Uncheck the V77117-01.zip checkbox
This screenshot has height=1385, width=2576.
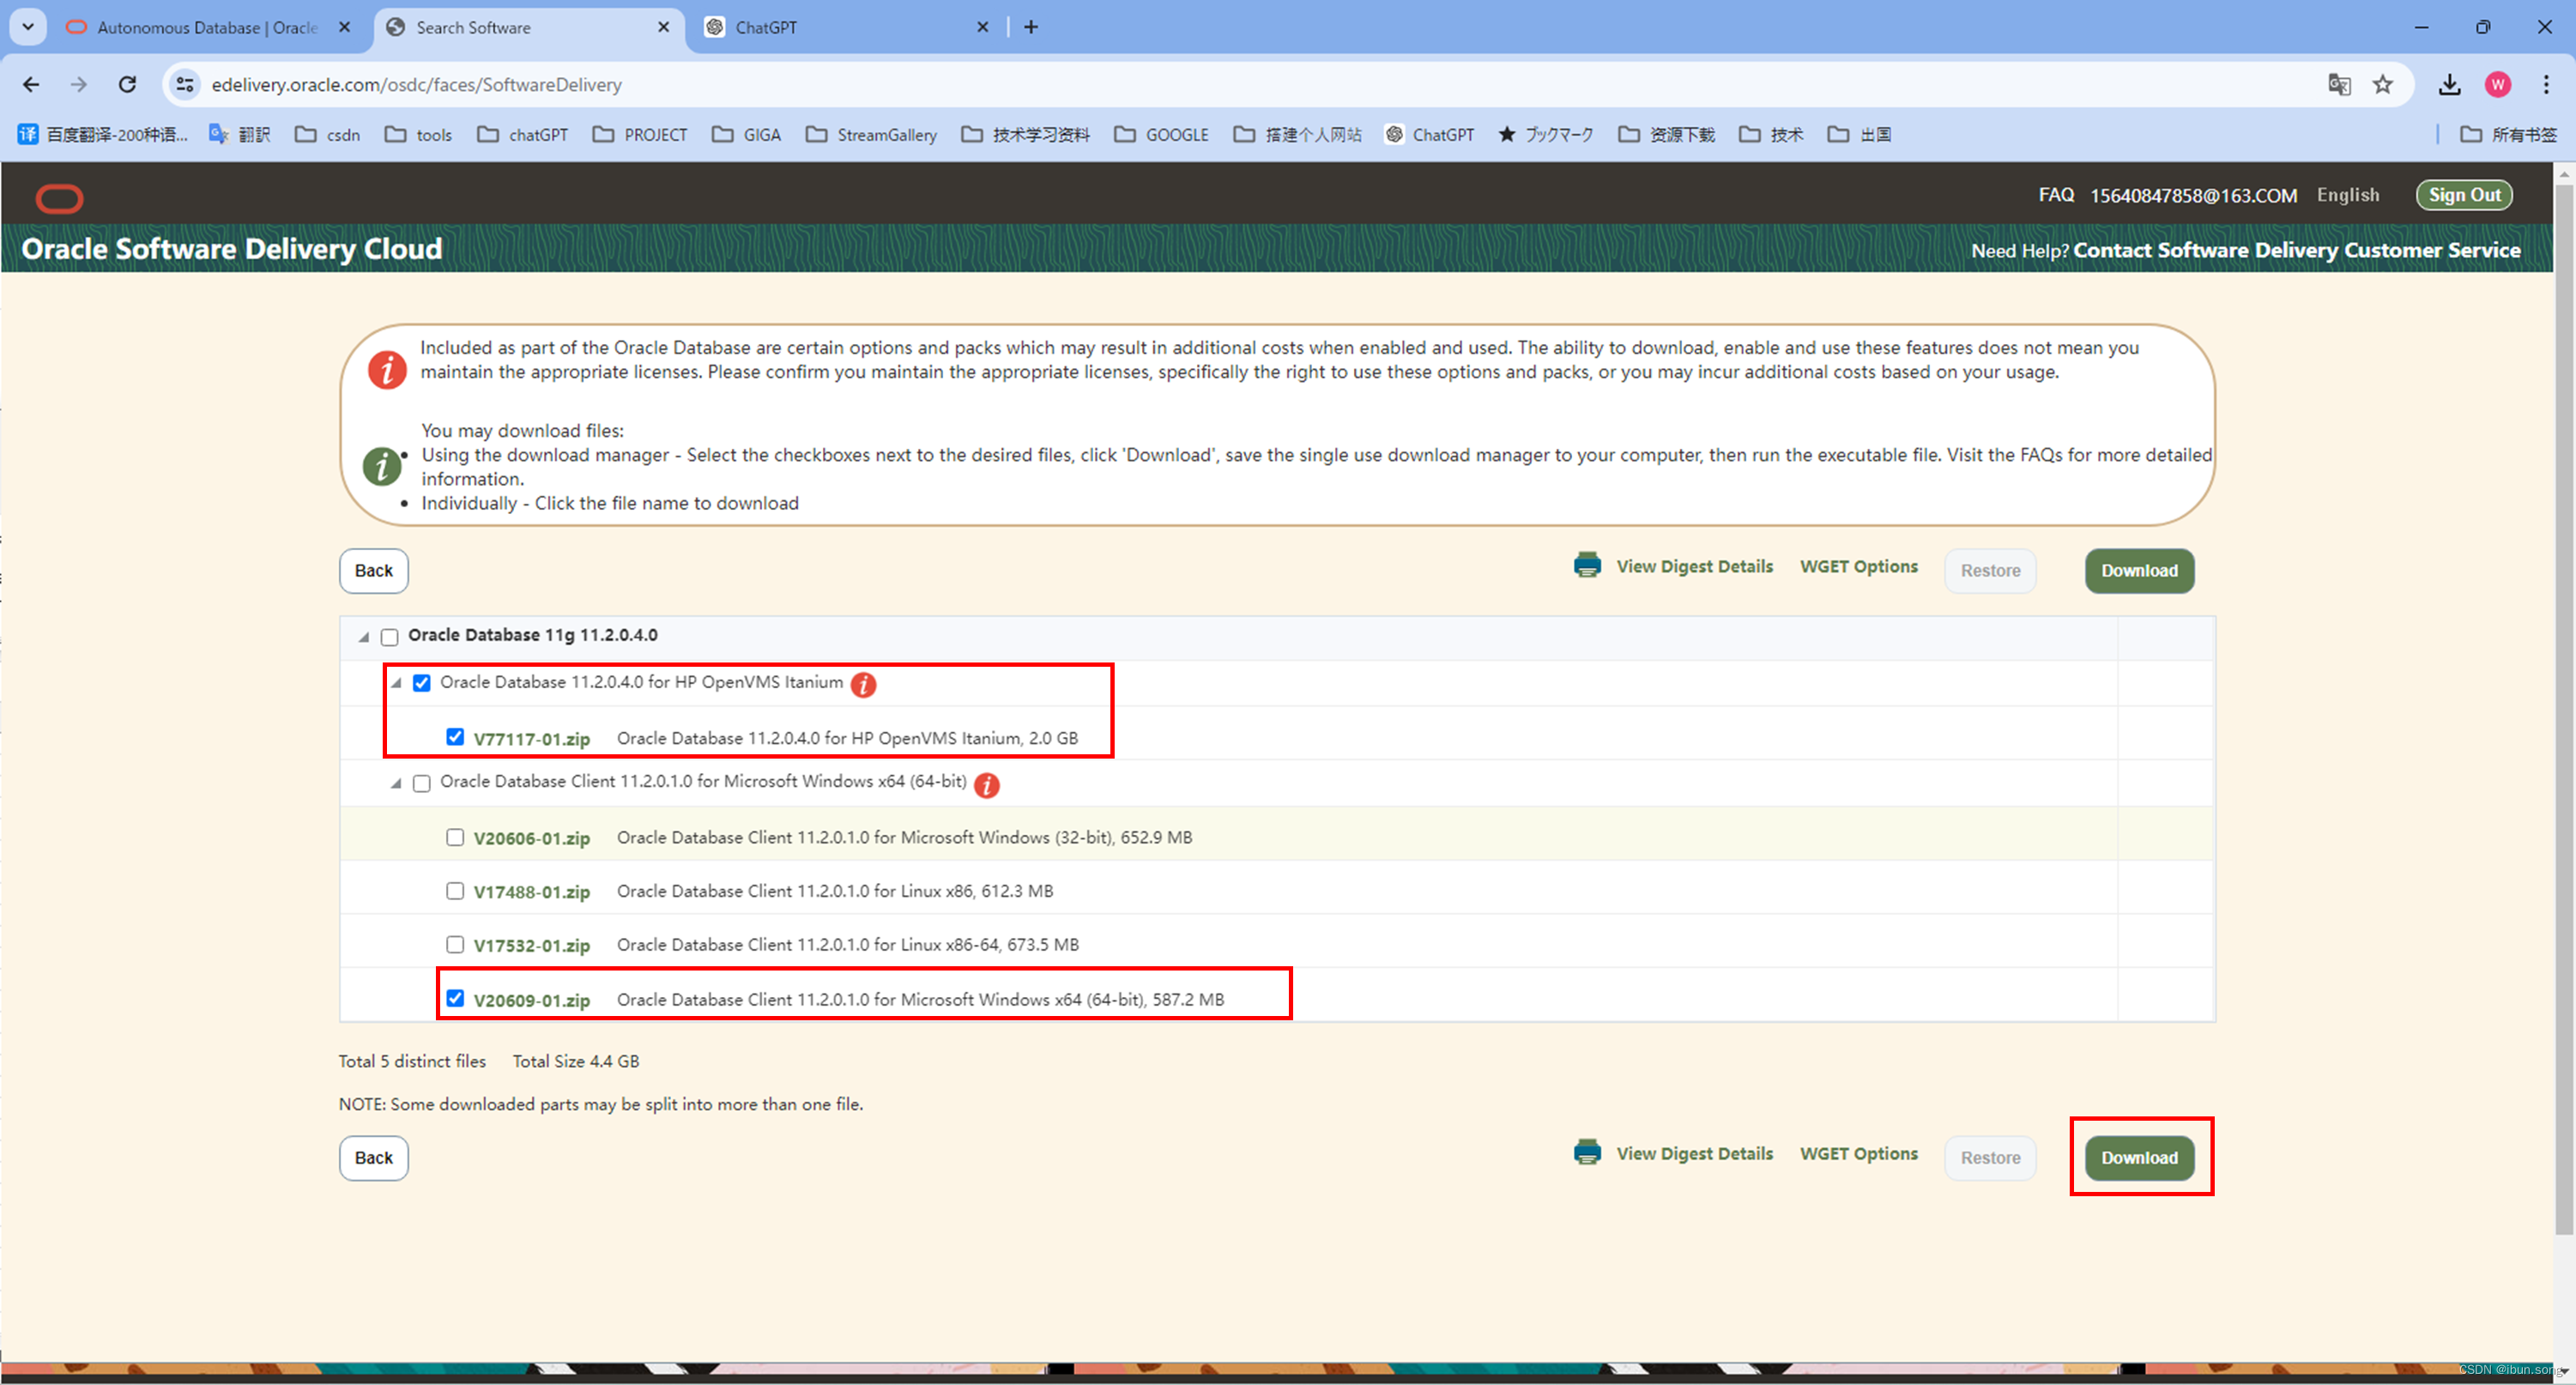click(x=455, y=737)
